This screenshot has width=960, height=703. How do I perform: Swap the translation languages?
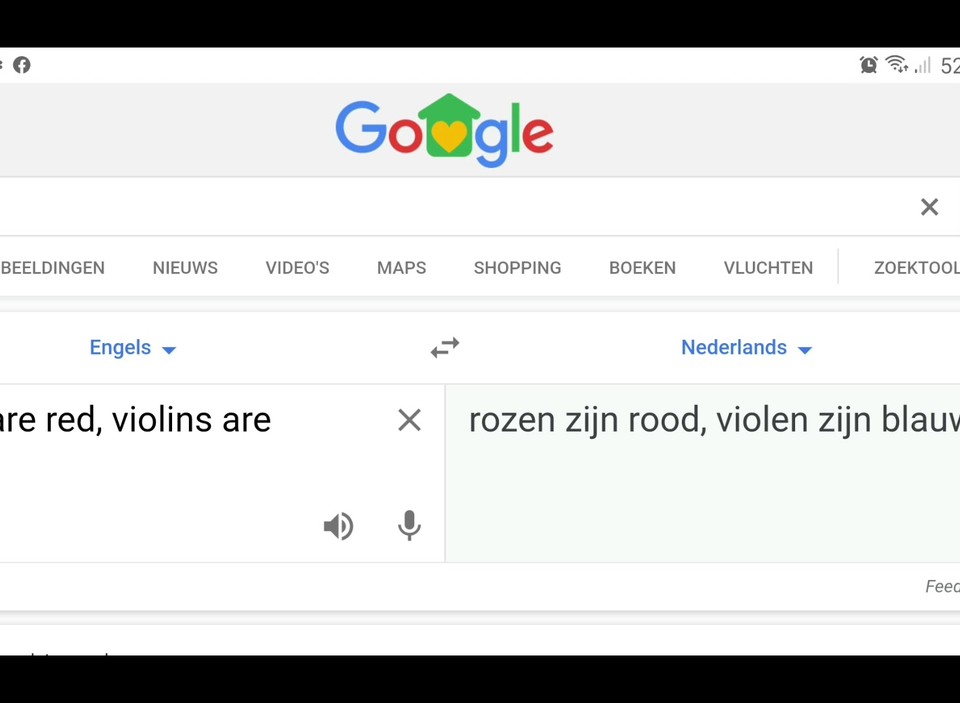click(x=444, y=347)
